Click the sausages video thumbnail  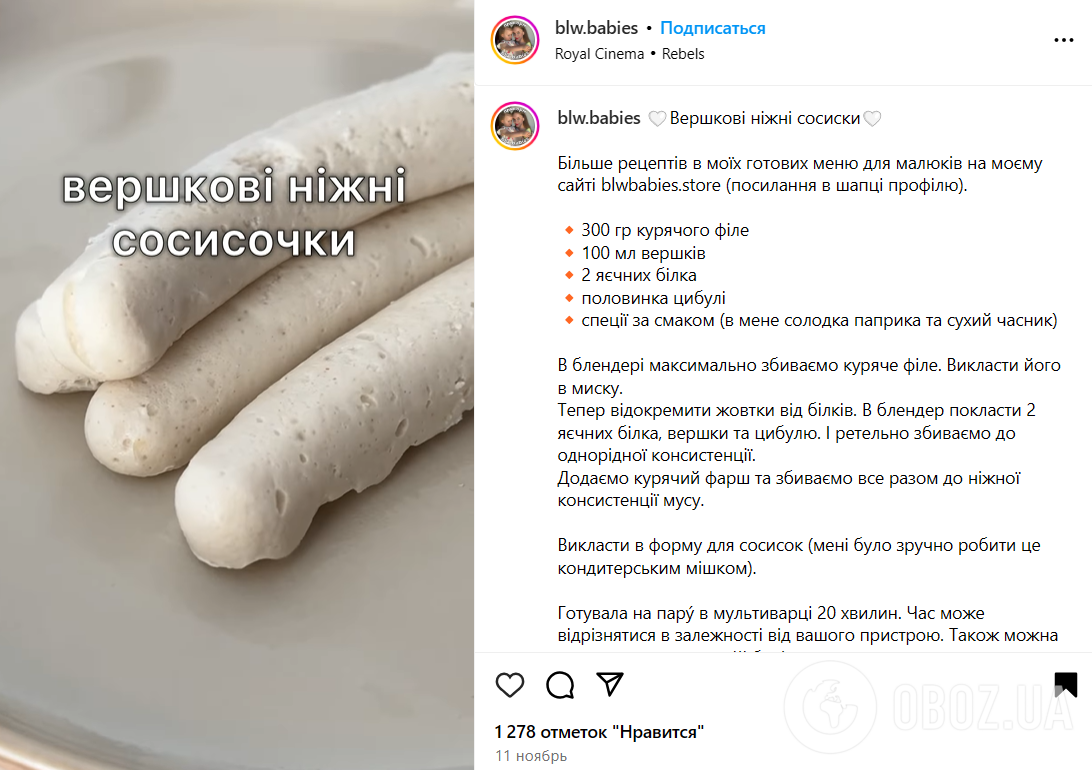click(x=237, y=385)
